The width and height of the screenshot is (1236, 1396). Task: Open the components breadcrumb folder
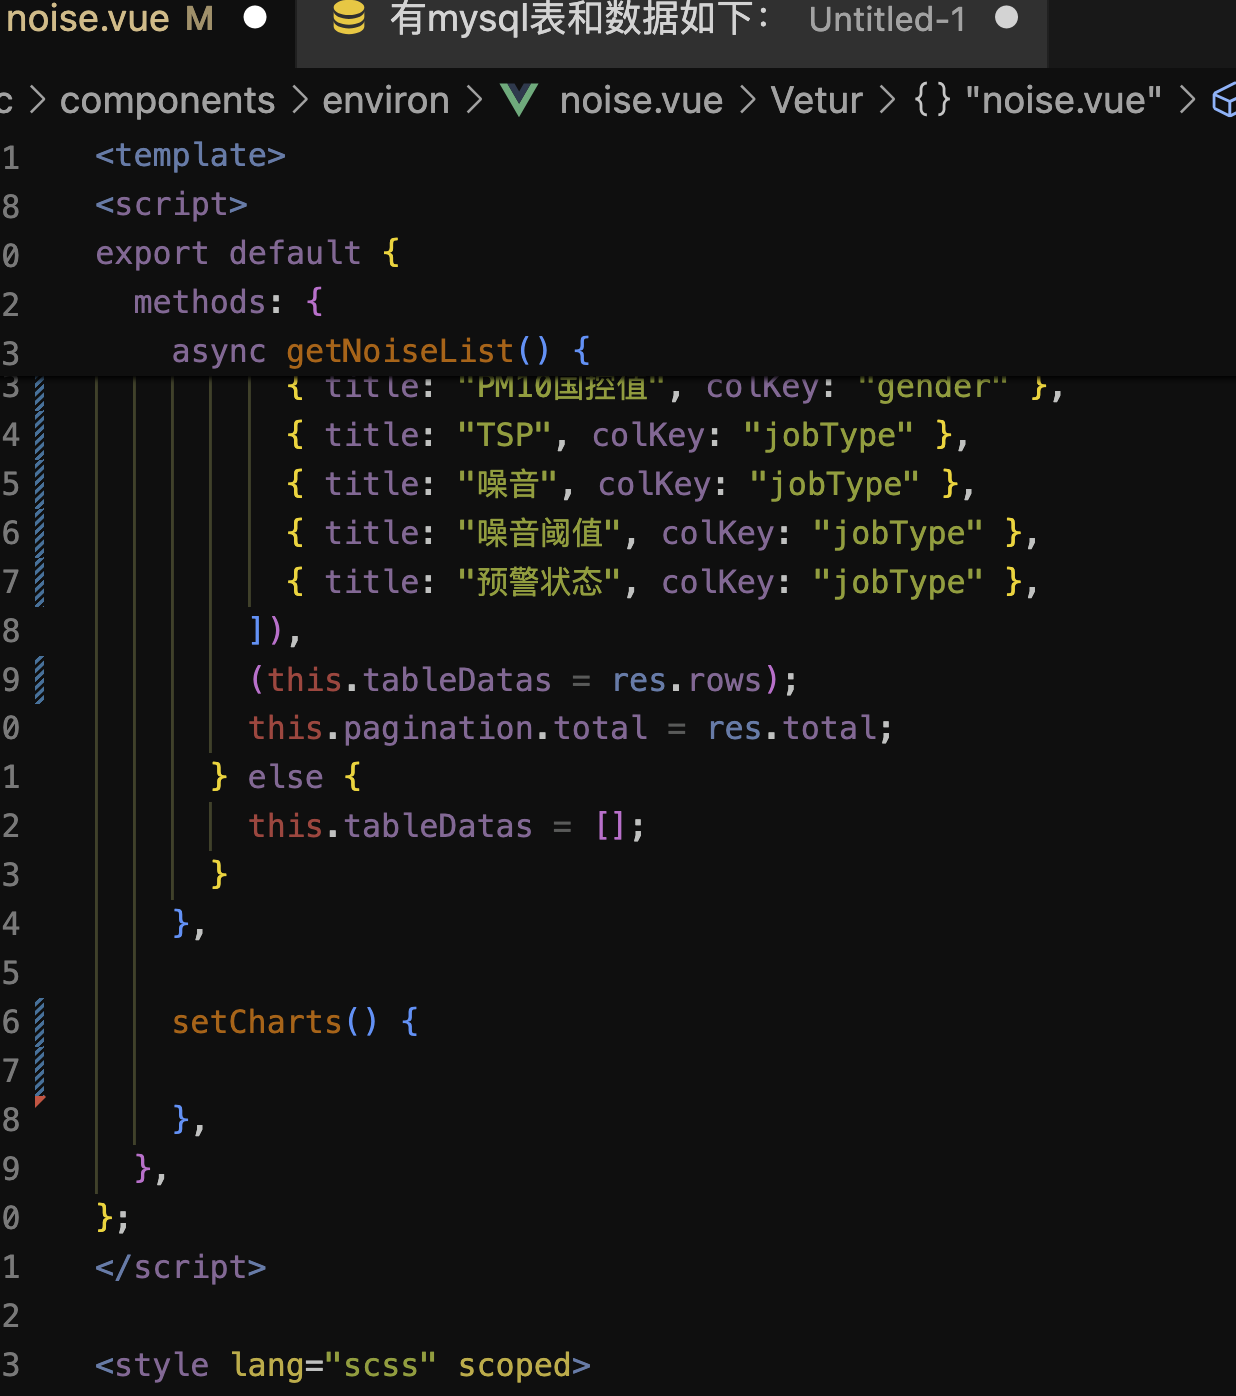pos(167,100)
